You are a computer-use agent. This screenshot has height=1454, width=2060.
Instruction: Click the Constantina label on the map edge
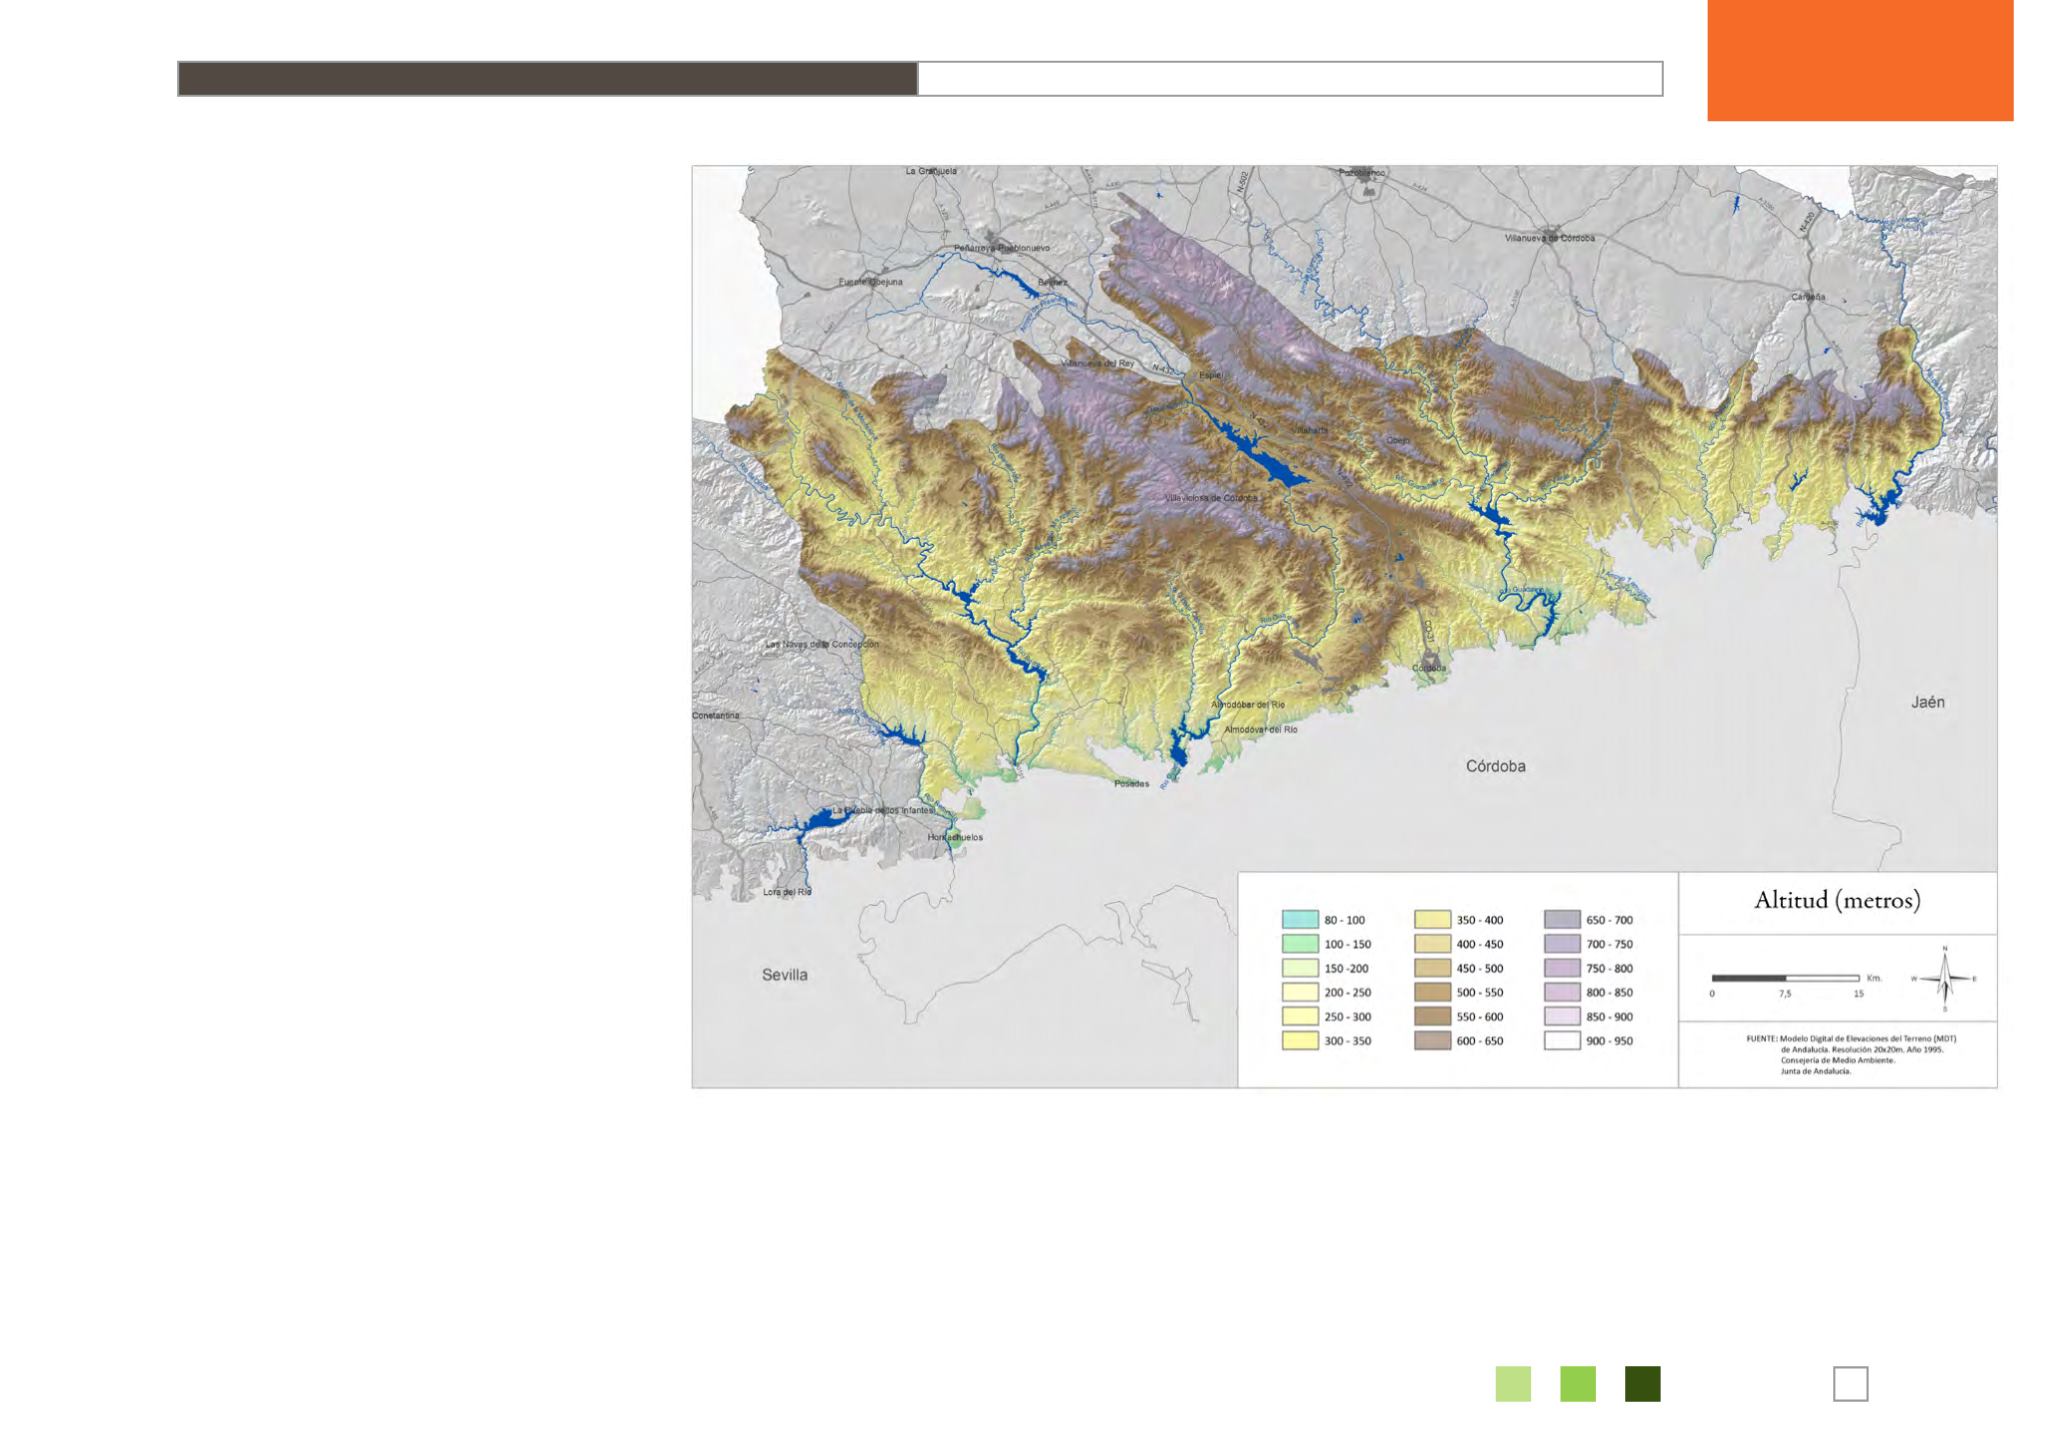[x=716, y=716]
